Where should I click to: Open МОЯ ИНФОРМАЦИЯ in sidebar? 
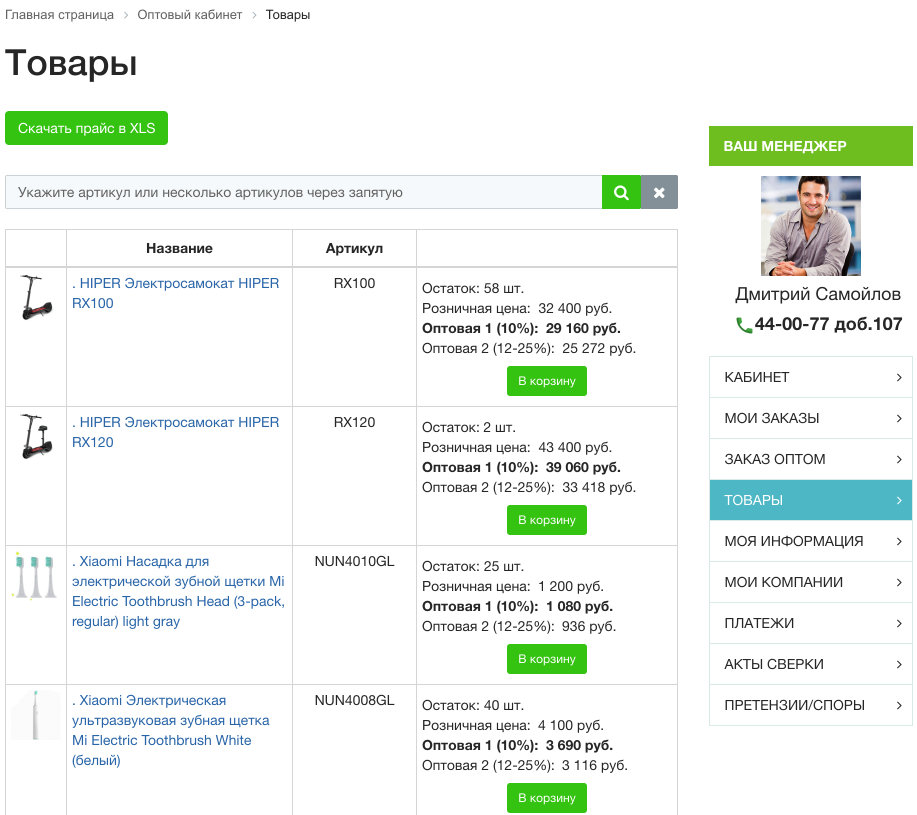[x=811, y=541]
